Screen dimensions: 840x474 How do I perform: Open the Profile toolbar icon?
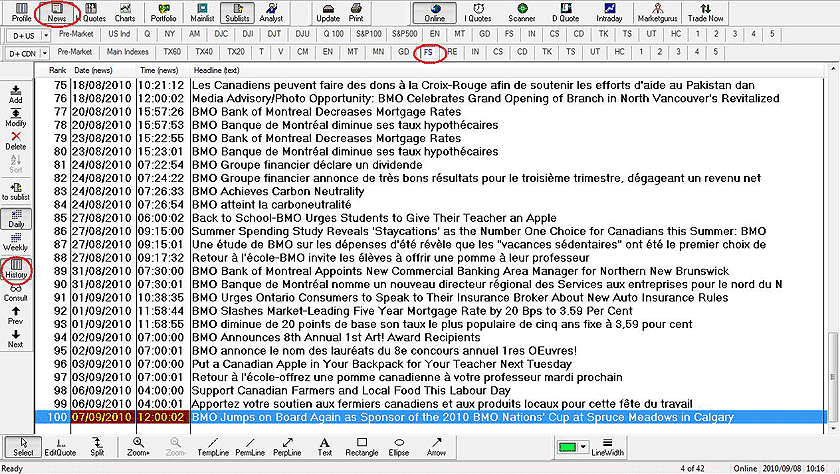pyautogui.click(x=21, y=13)
